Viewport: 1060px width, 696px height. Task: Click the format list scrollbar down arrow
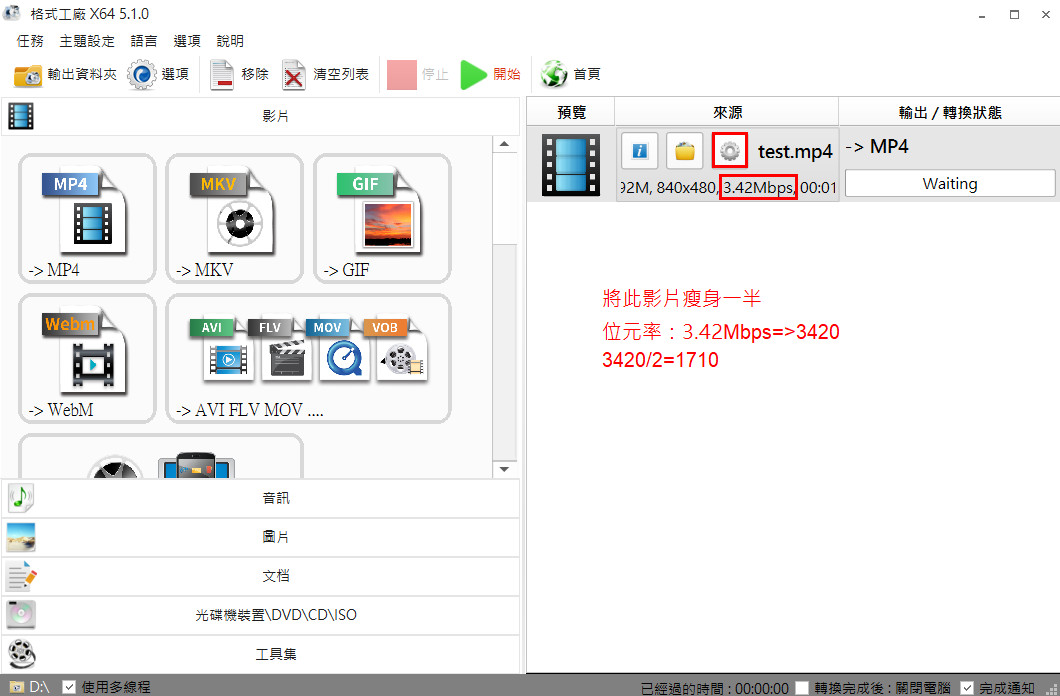[x=504, y=468]
